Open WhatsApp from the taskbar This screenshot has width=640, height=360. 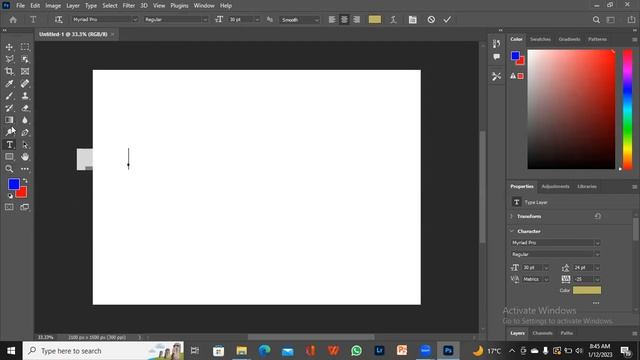pos(356,351)
